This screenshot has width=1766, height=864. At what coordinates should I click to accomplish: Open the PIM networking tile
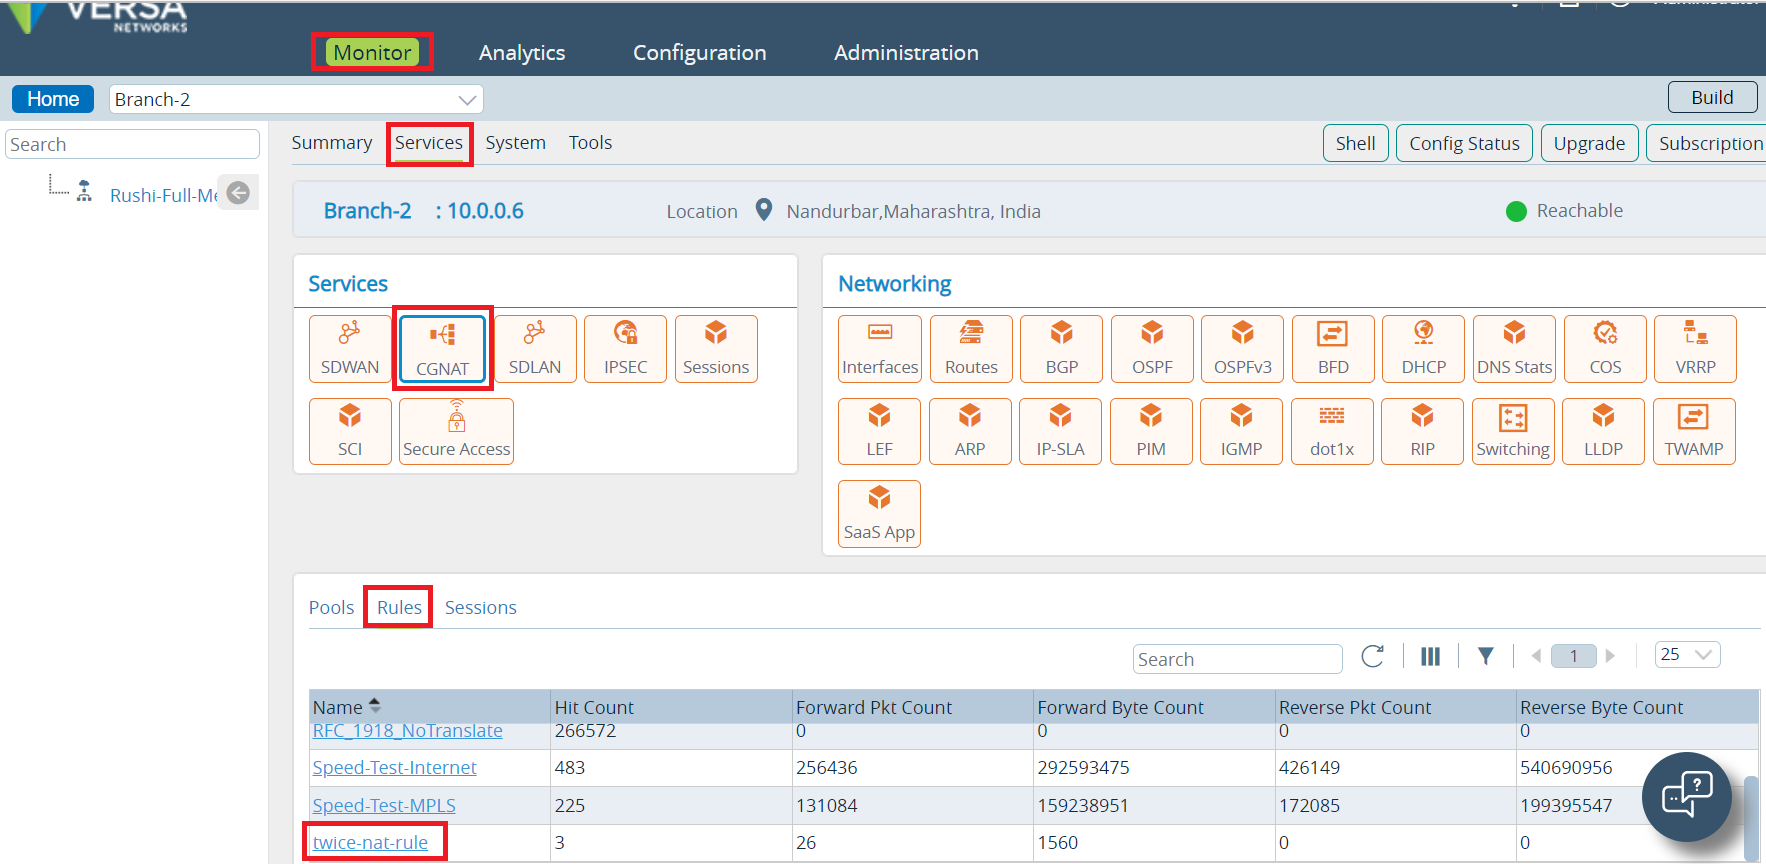pos(1151,432)
